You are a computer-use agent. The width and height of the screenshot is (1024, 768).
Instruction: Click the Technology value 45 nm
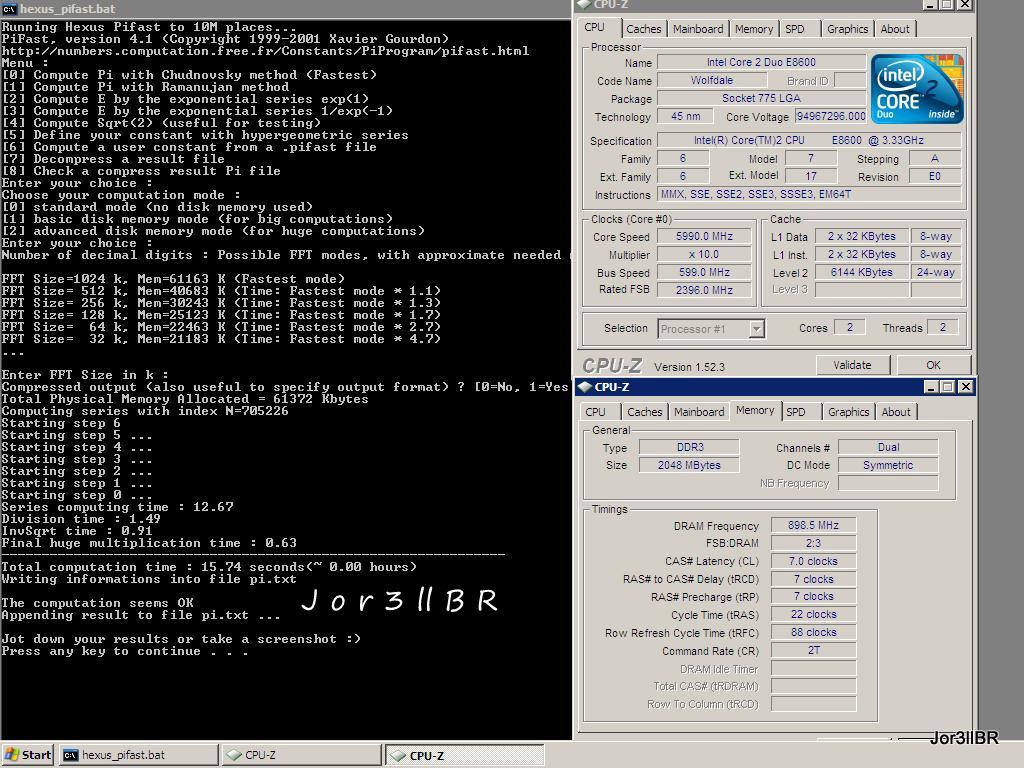686,116
